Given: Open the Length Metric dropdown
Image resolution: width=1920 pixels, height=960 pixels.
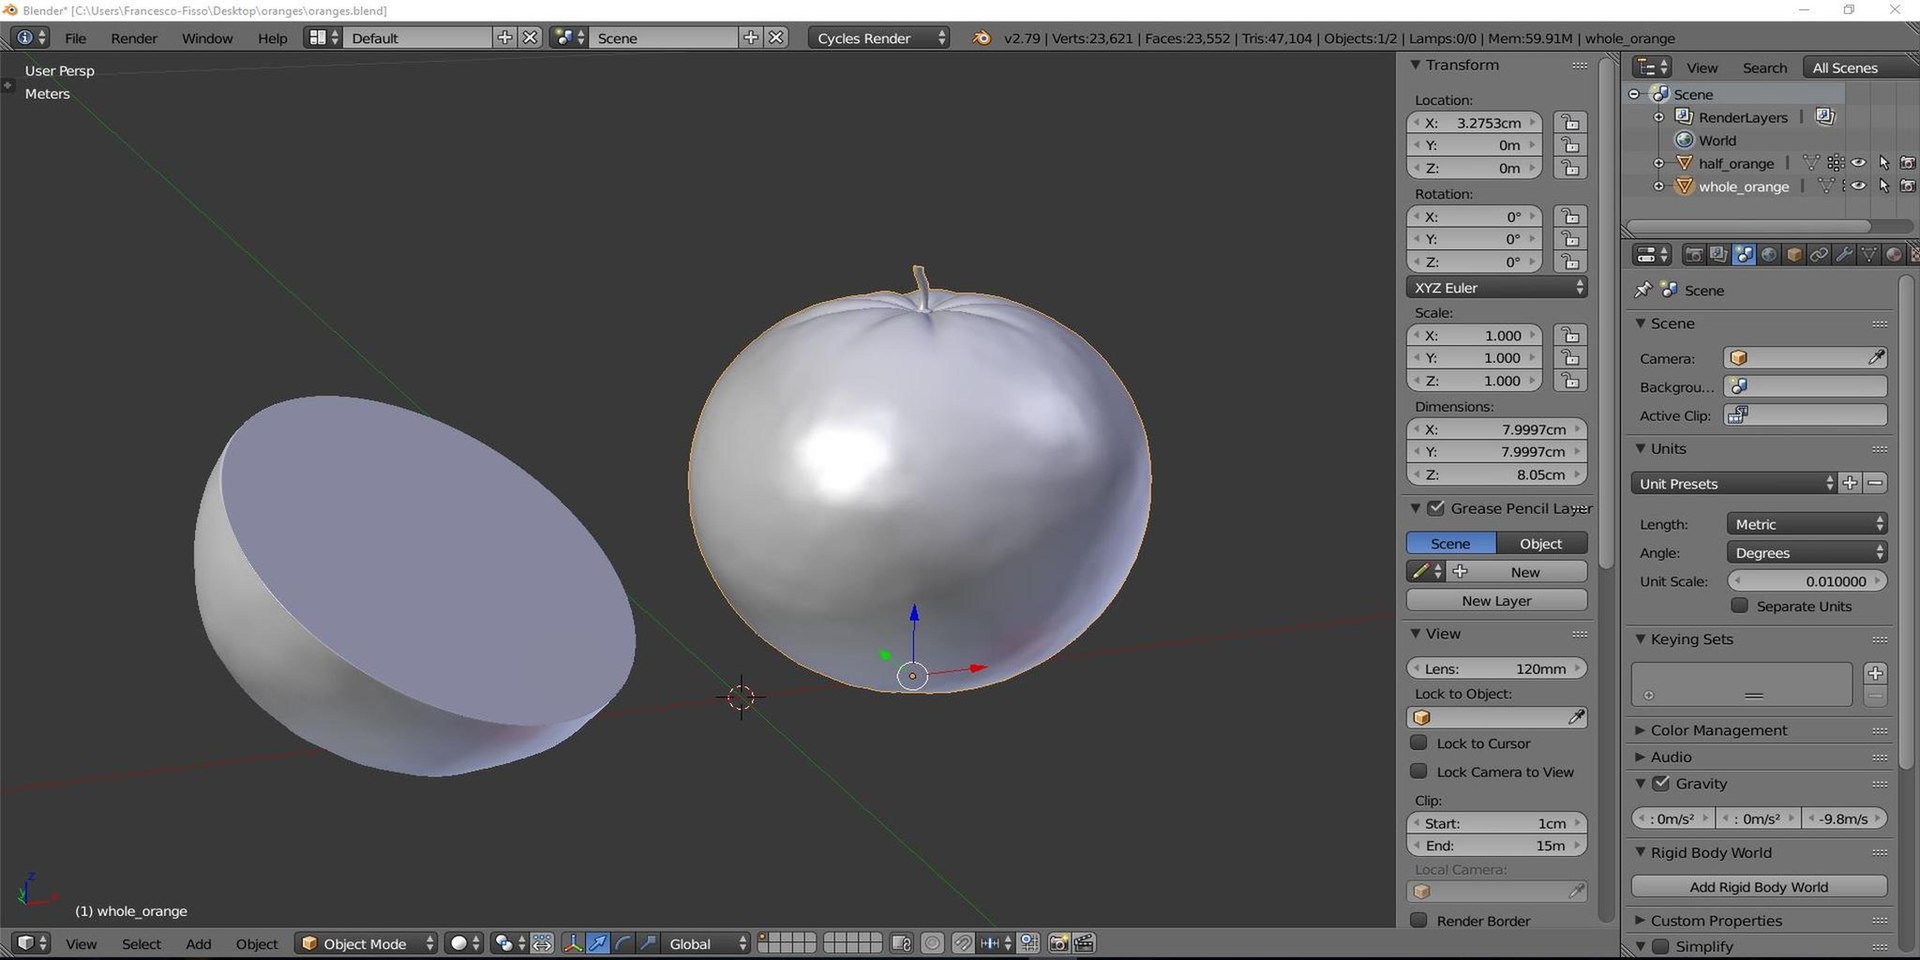Looking at the screenshot, I should (x=1806, y=524).
